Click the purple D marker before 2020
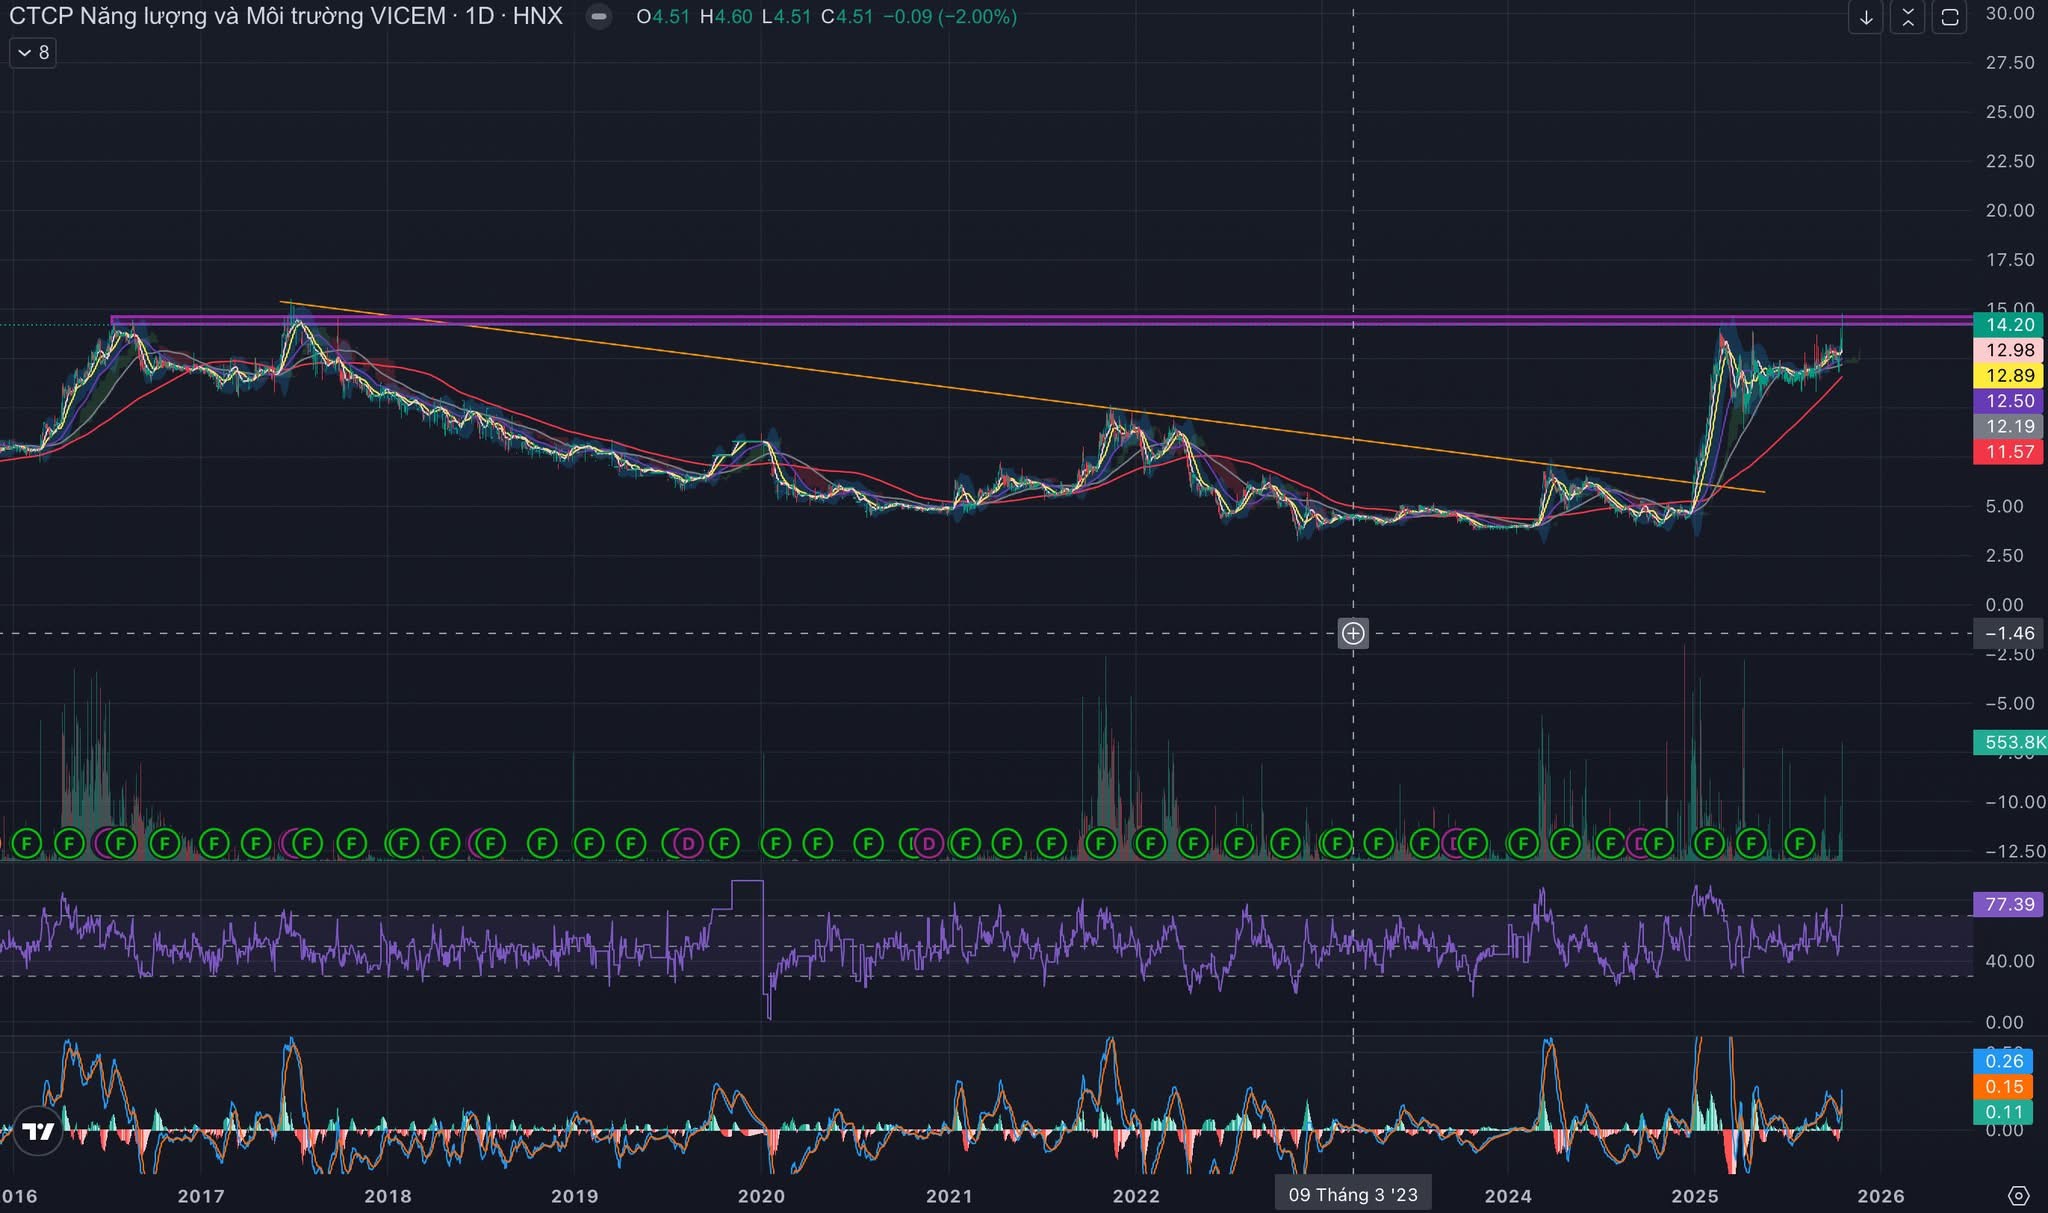 (x=688, y=844)
